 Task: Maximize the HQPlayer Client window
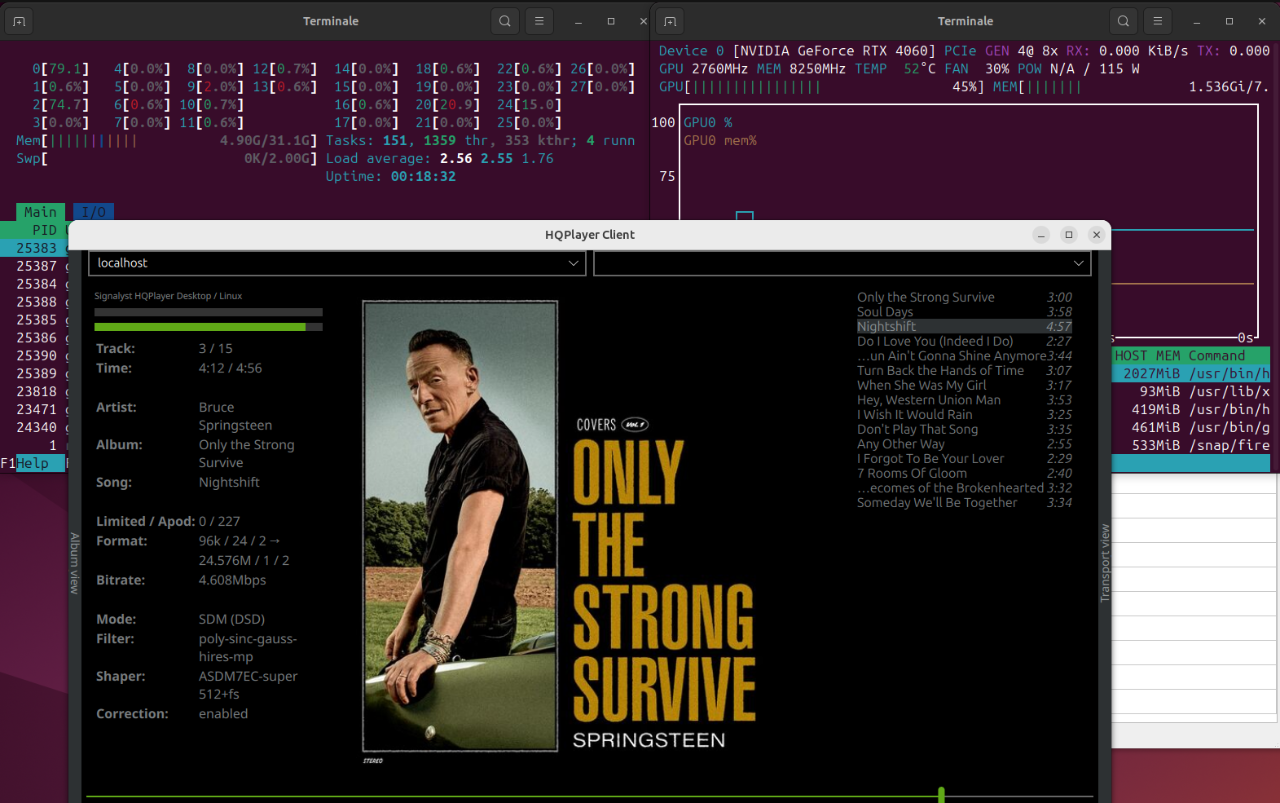(1069, 235)
